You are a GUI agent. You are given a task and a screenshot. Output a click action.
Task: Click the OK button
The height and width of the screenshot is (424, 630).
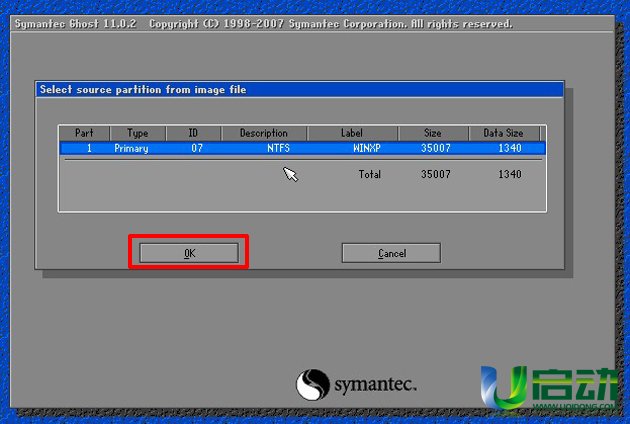tap(189, 253)
